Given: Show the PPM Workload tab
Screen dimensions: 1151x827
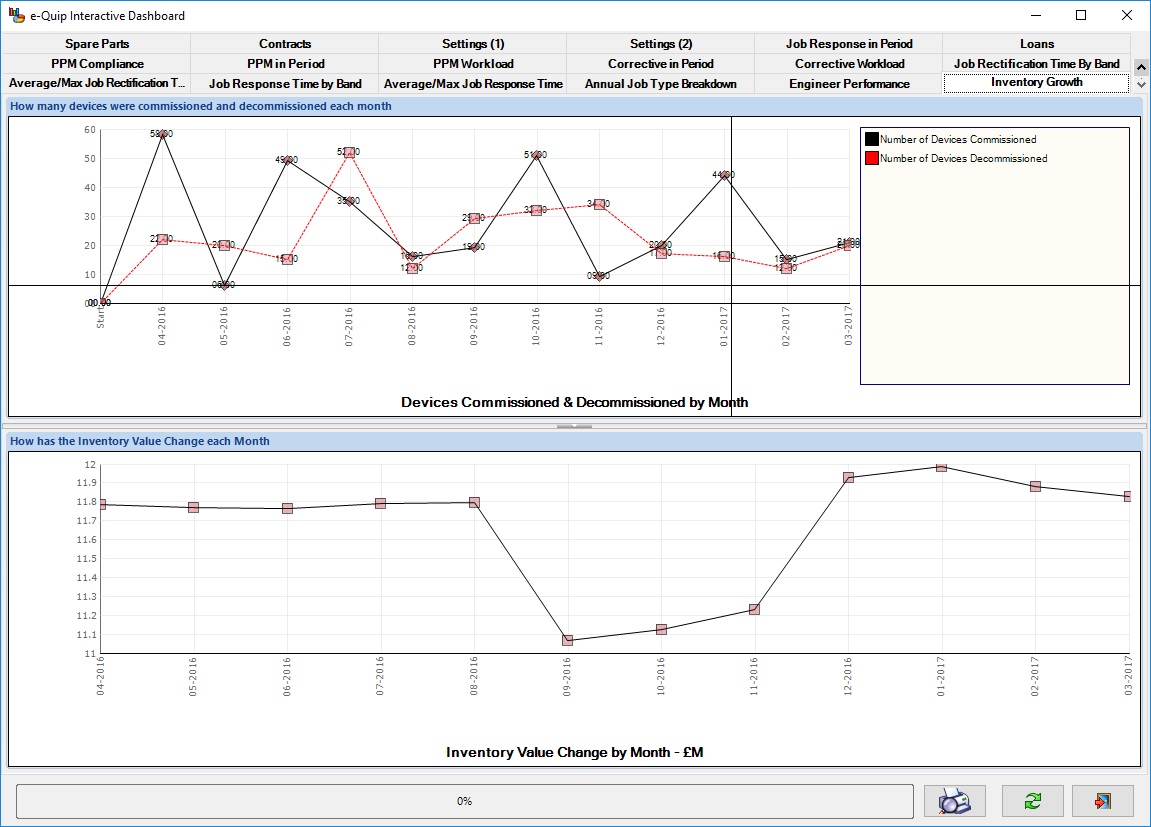Looking at the screenshot, I should coord(473,64).
